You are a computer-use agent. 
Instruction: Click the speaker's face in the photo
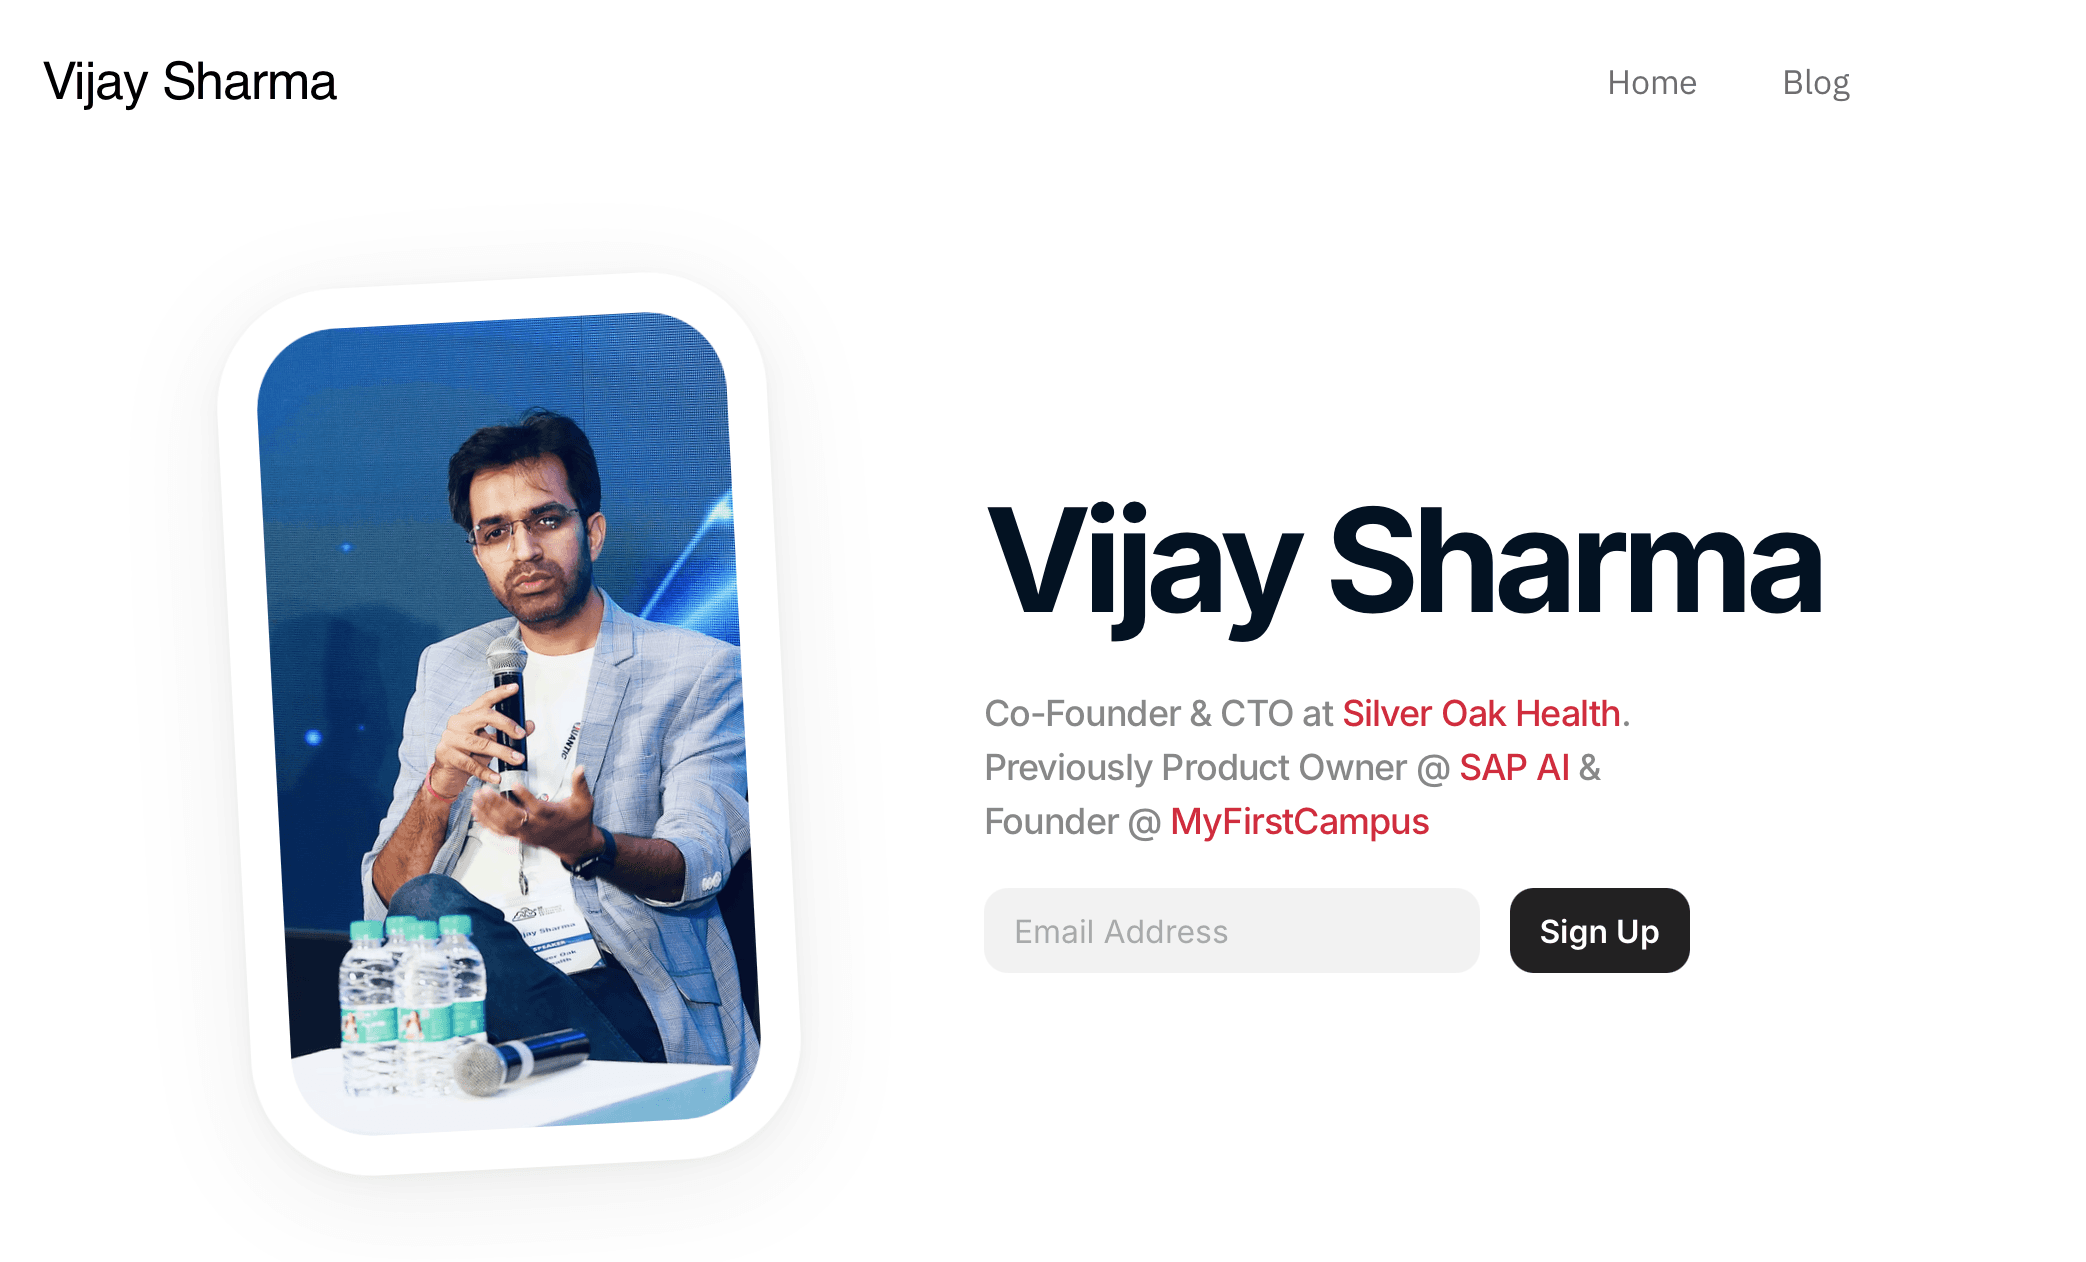click(531, 545)
